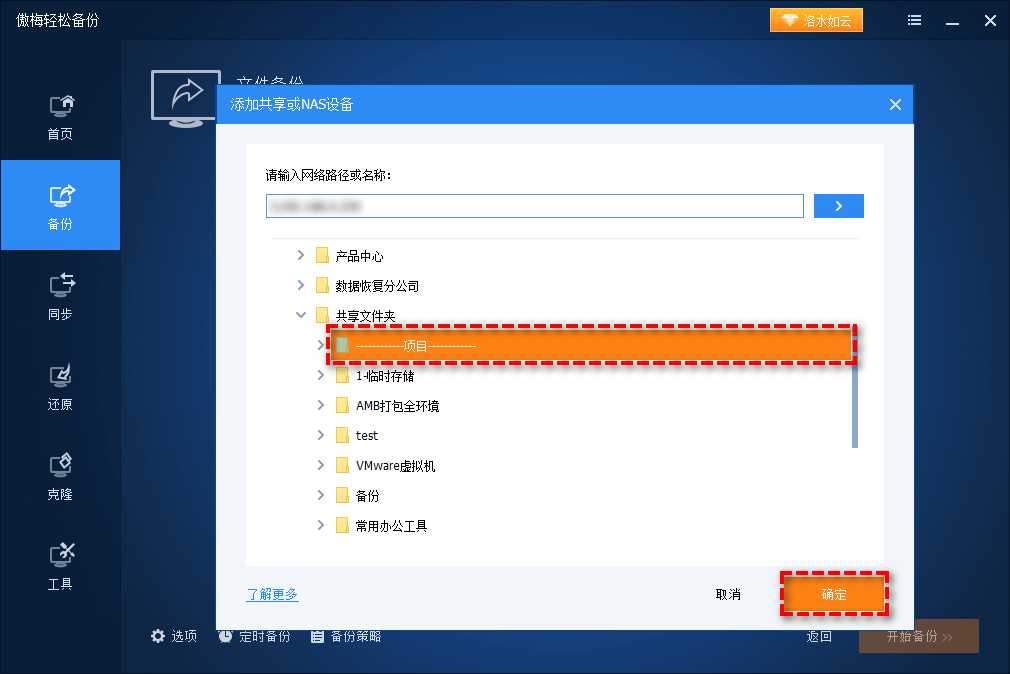Open the 首页 (Home) sidebar icon
The image size is (1010, 674).
(60, 115)
